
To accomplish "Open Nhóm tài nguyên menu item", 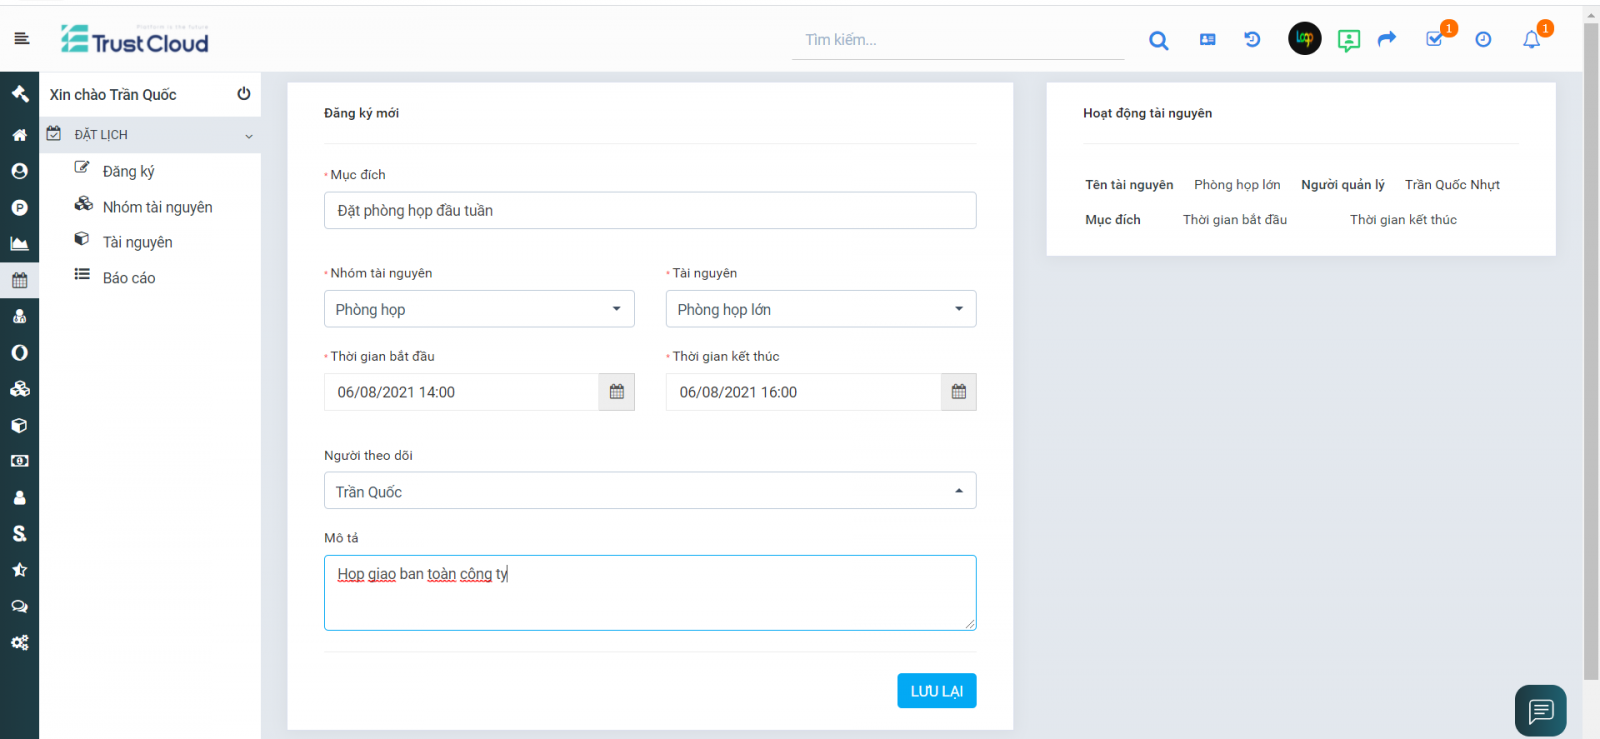I will pyautogui.click(x=157, y=207).
